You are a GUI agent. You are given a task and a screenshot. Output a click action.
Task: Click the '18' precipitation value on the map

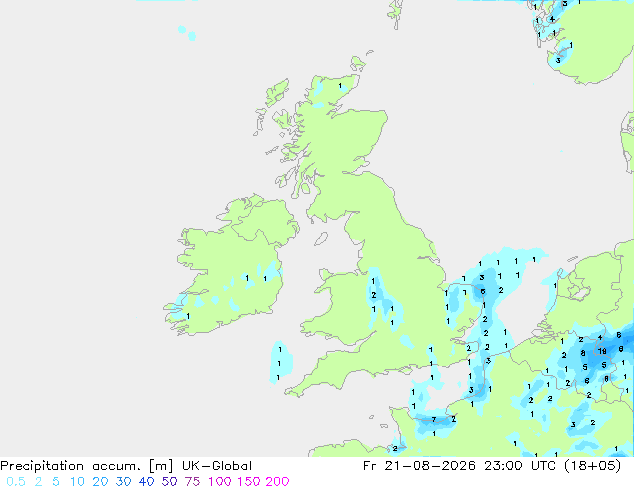click(x=602, y=351)
